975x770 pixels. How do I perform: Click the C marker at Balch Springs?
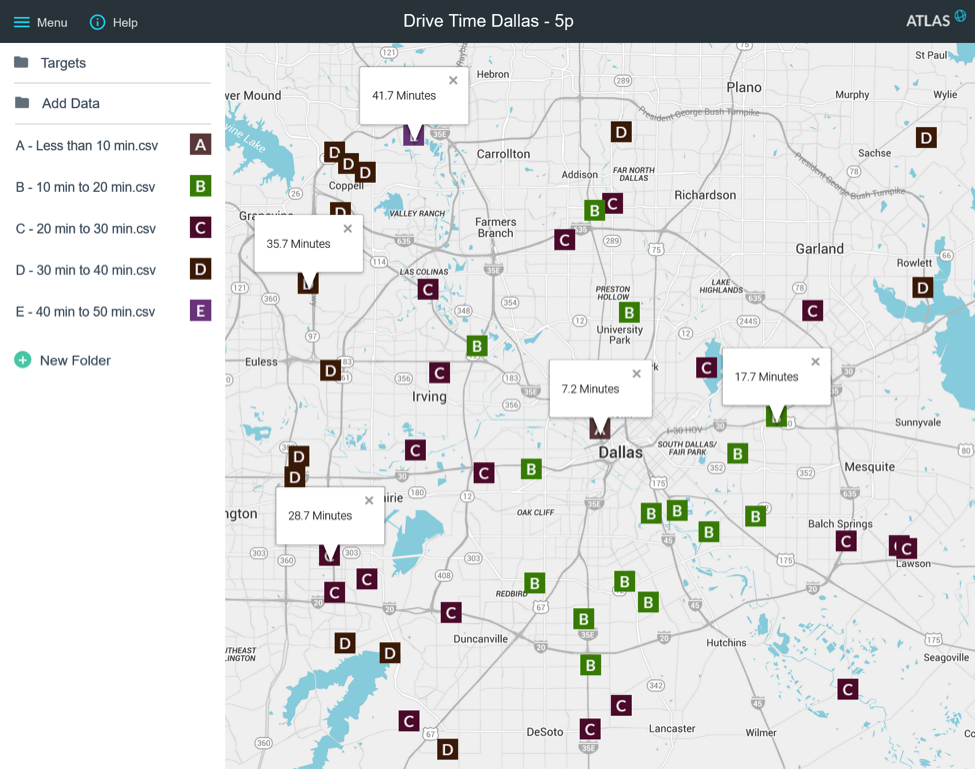[x=846, y=541]
